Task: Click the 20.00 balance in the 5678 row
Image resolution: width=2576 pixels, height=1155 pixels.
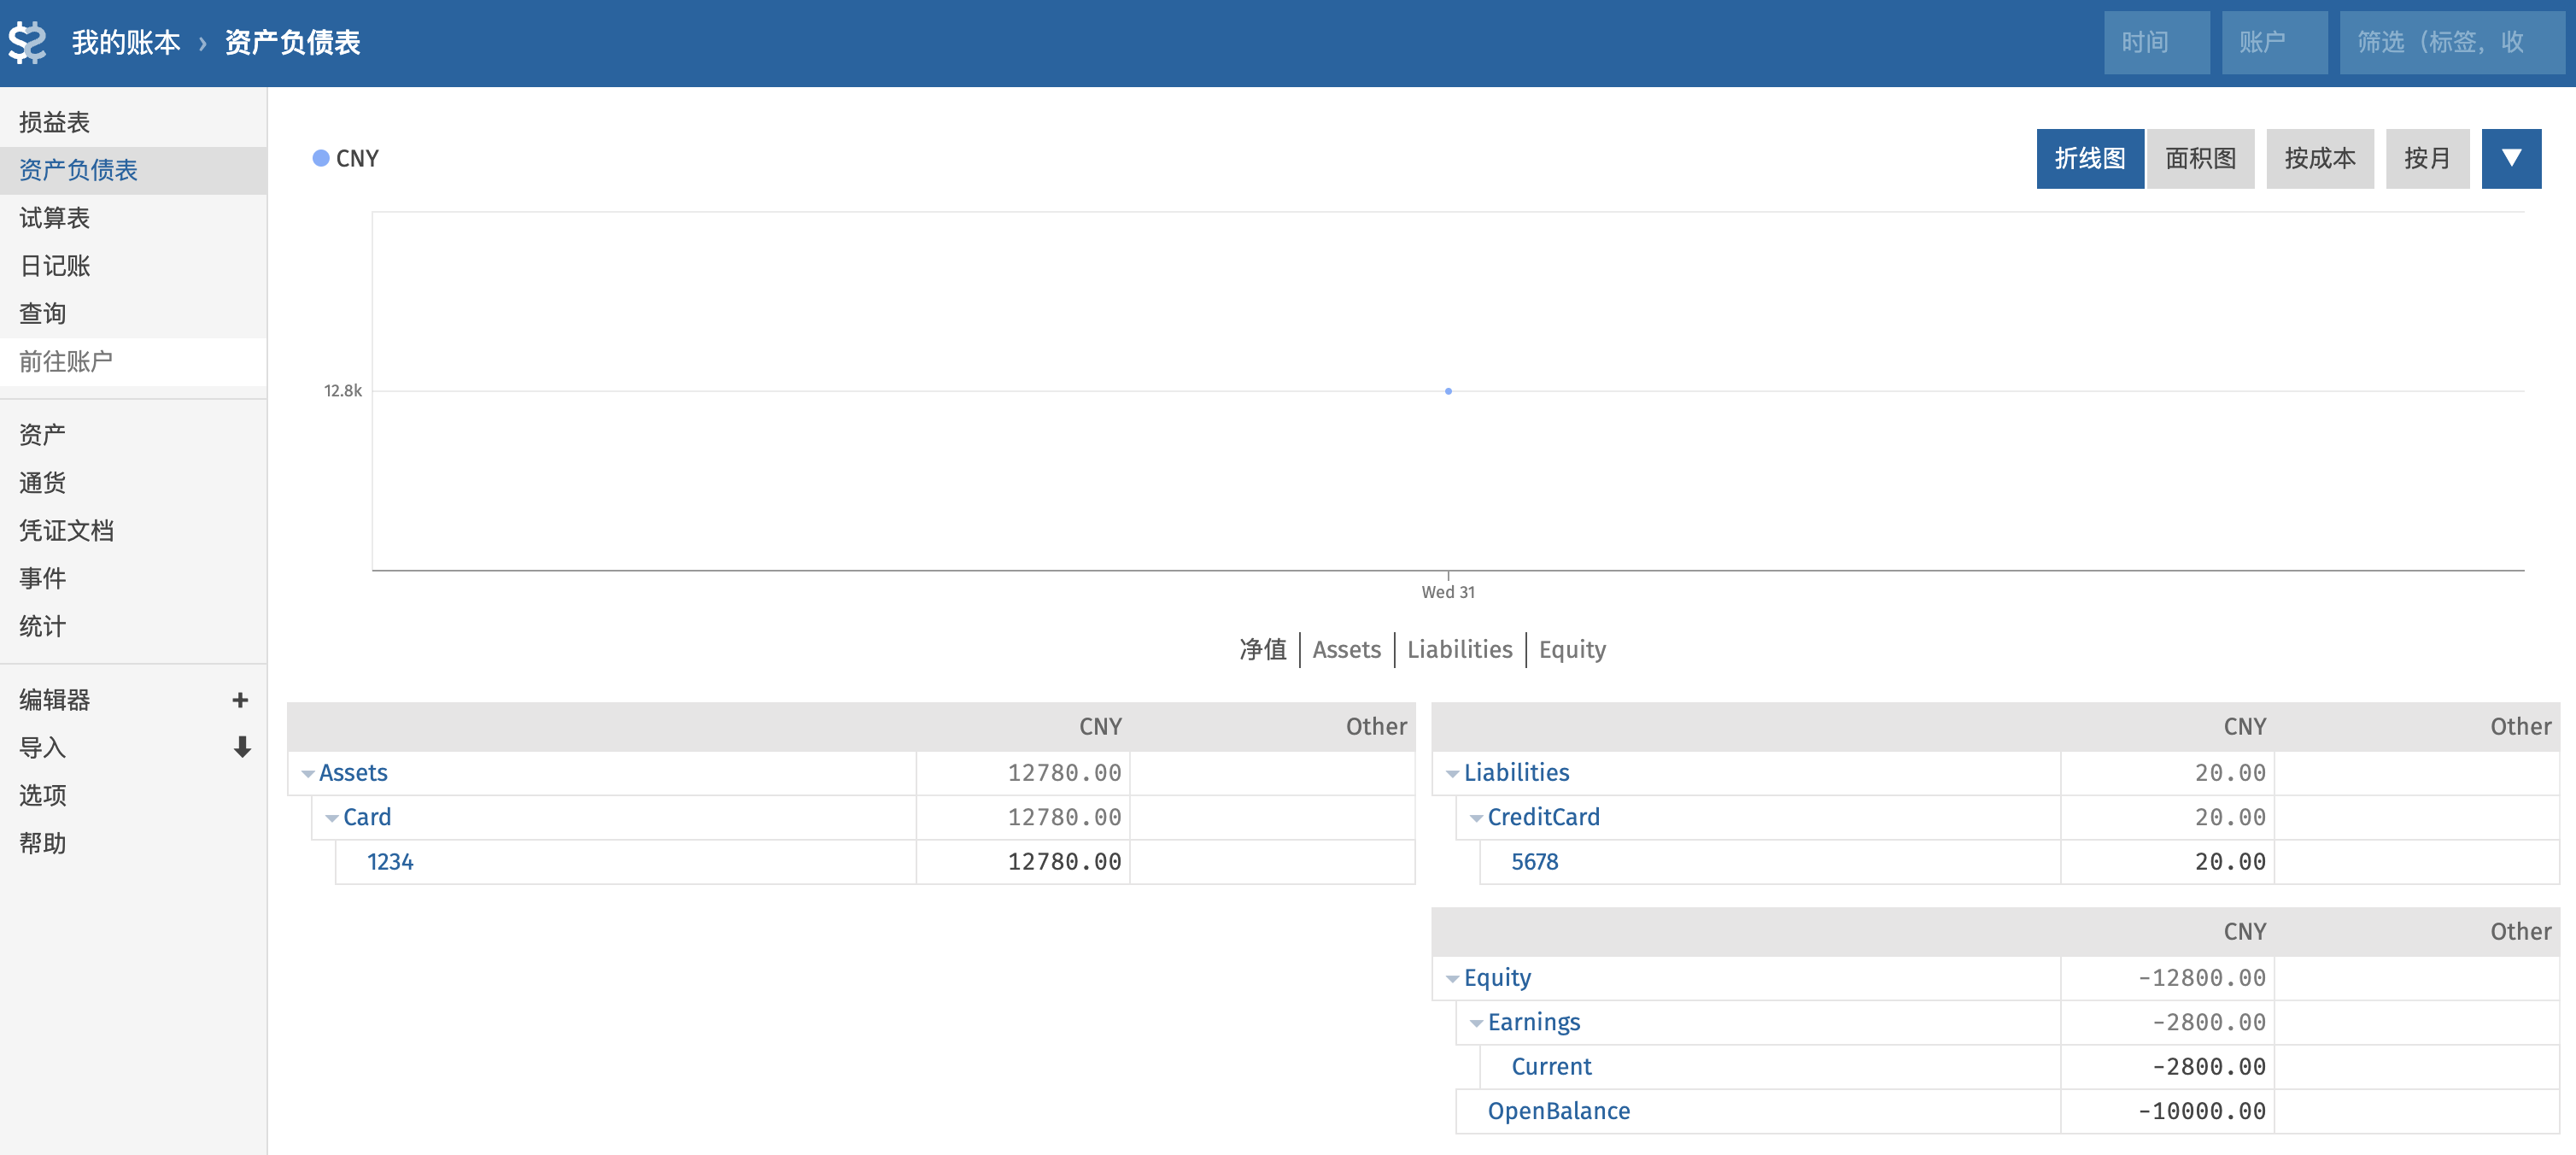Action: tap(2230, 862)
